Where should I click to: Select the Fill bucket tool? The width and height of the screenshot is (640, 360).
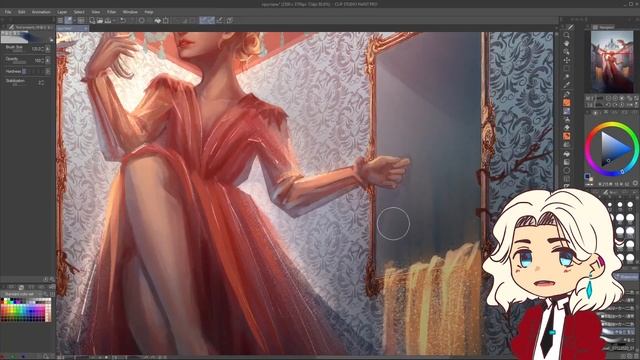567,153
